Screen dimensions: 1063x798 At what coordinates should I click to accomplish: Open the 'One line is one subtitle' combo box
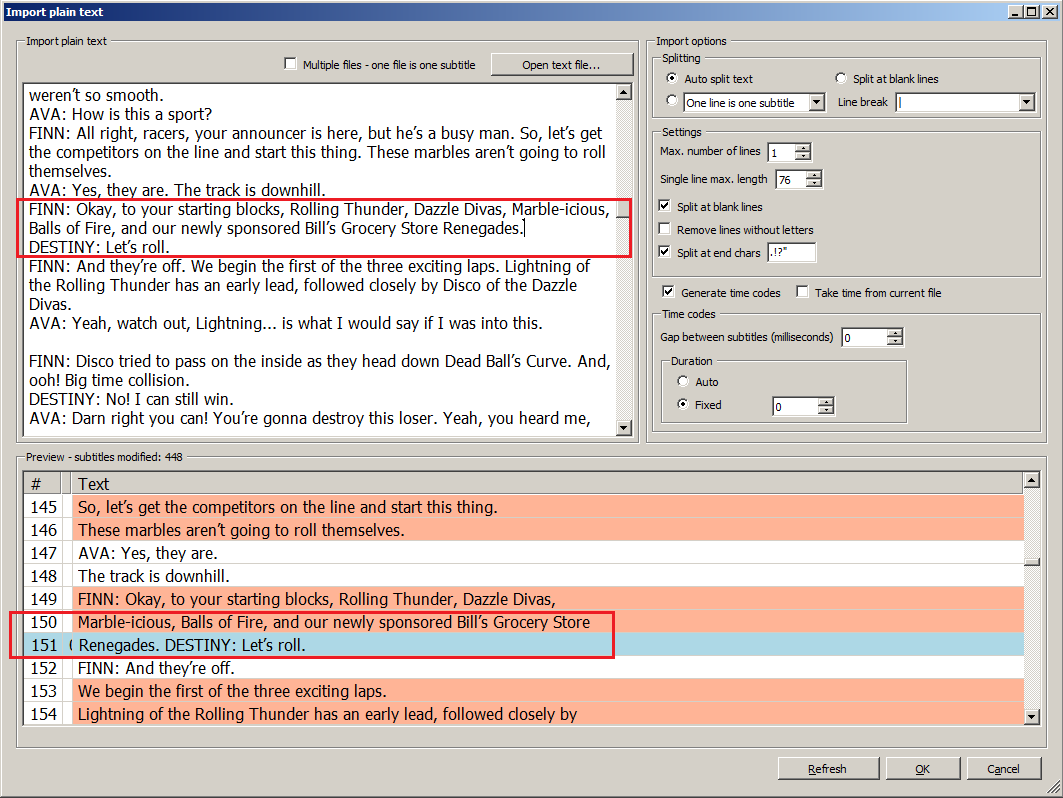pos(817,102)
